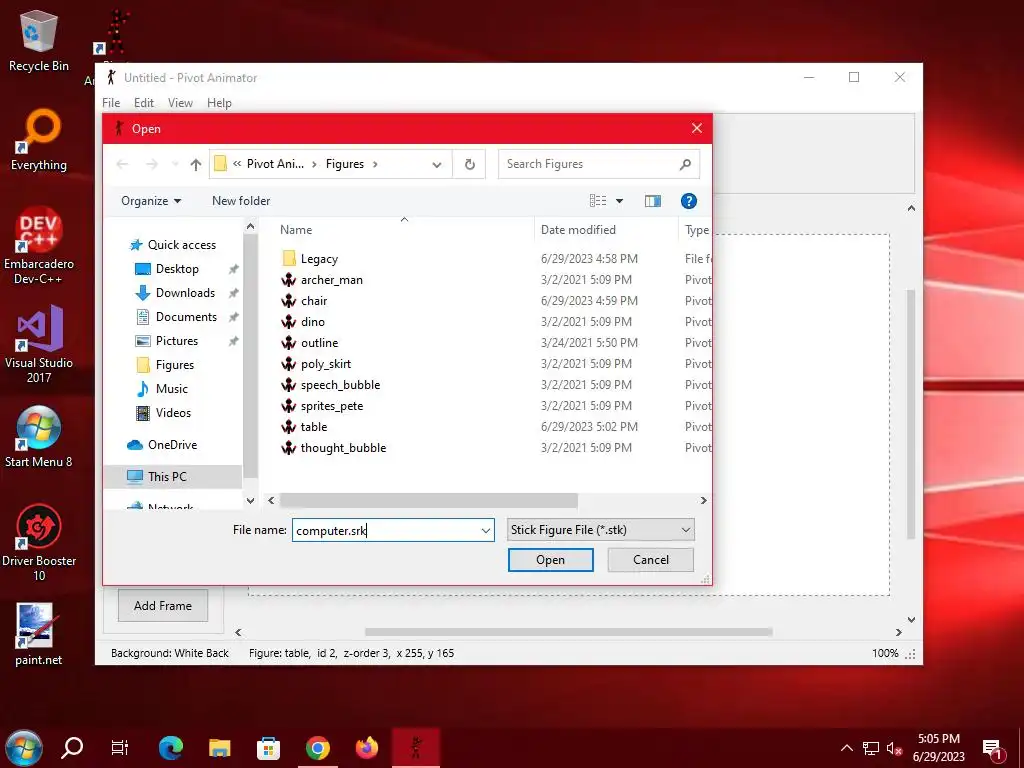Cancel the Open dialog
This screenshot has height=768, width=1024.
(650, 560)
